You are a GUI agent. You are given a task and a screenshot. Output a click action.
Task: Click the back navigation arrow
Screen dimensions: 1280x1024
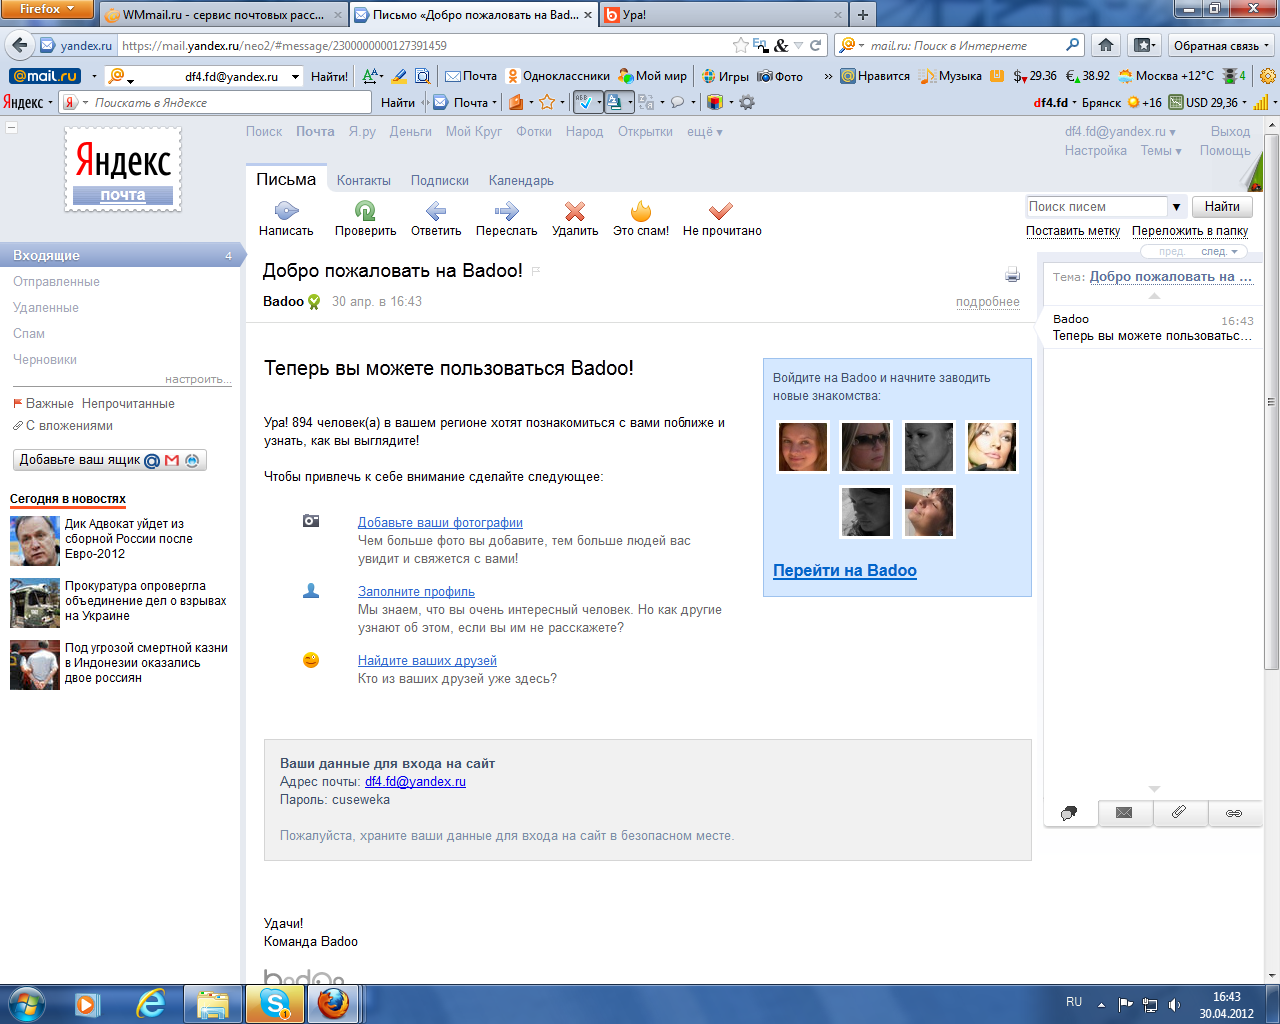20,45
